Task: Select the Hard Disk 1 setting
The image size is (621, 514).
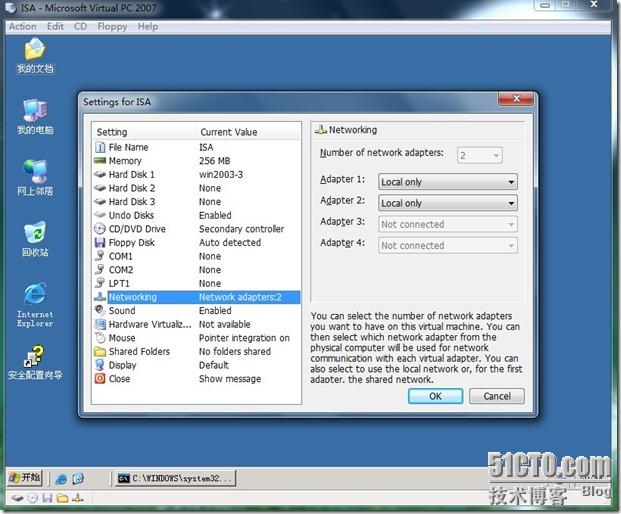Action: tap(196, 175)
